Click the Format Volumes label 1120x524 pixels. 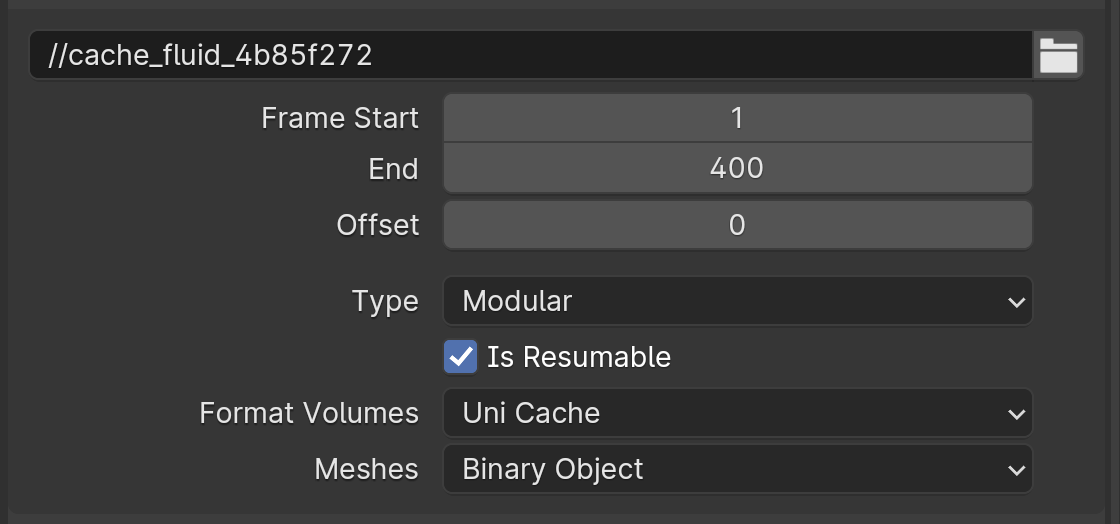click(309, 413)
